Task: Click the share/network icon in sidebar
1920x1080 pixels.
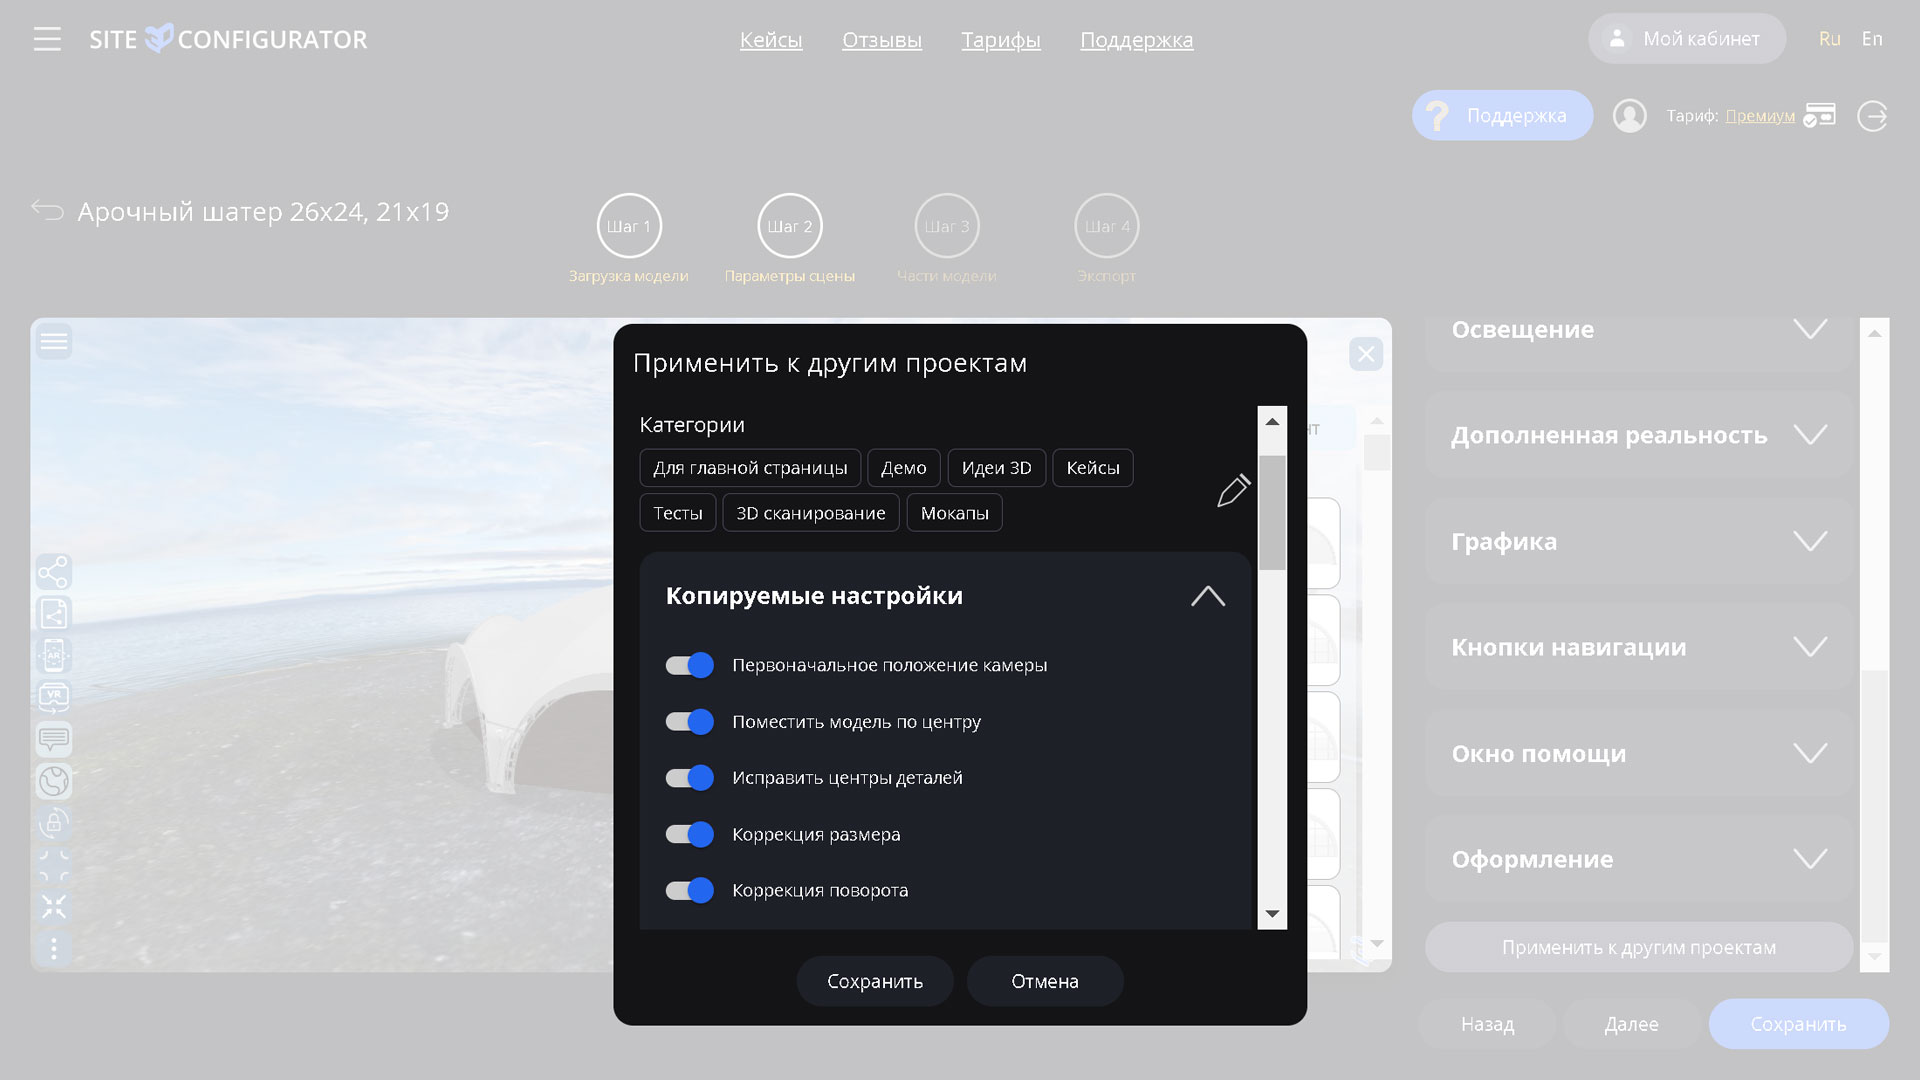Action: pyautogui.click(x=54, y=572)
